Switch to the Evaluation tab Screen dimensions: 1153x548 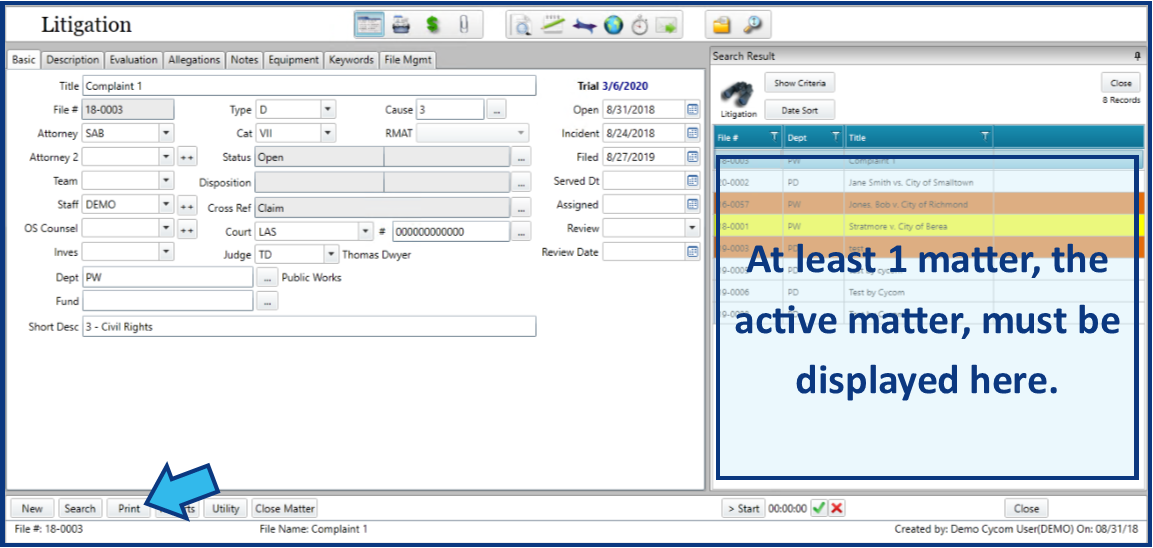[133, 60]
